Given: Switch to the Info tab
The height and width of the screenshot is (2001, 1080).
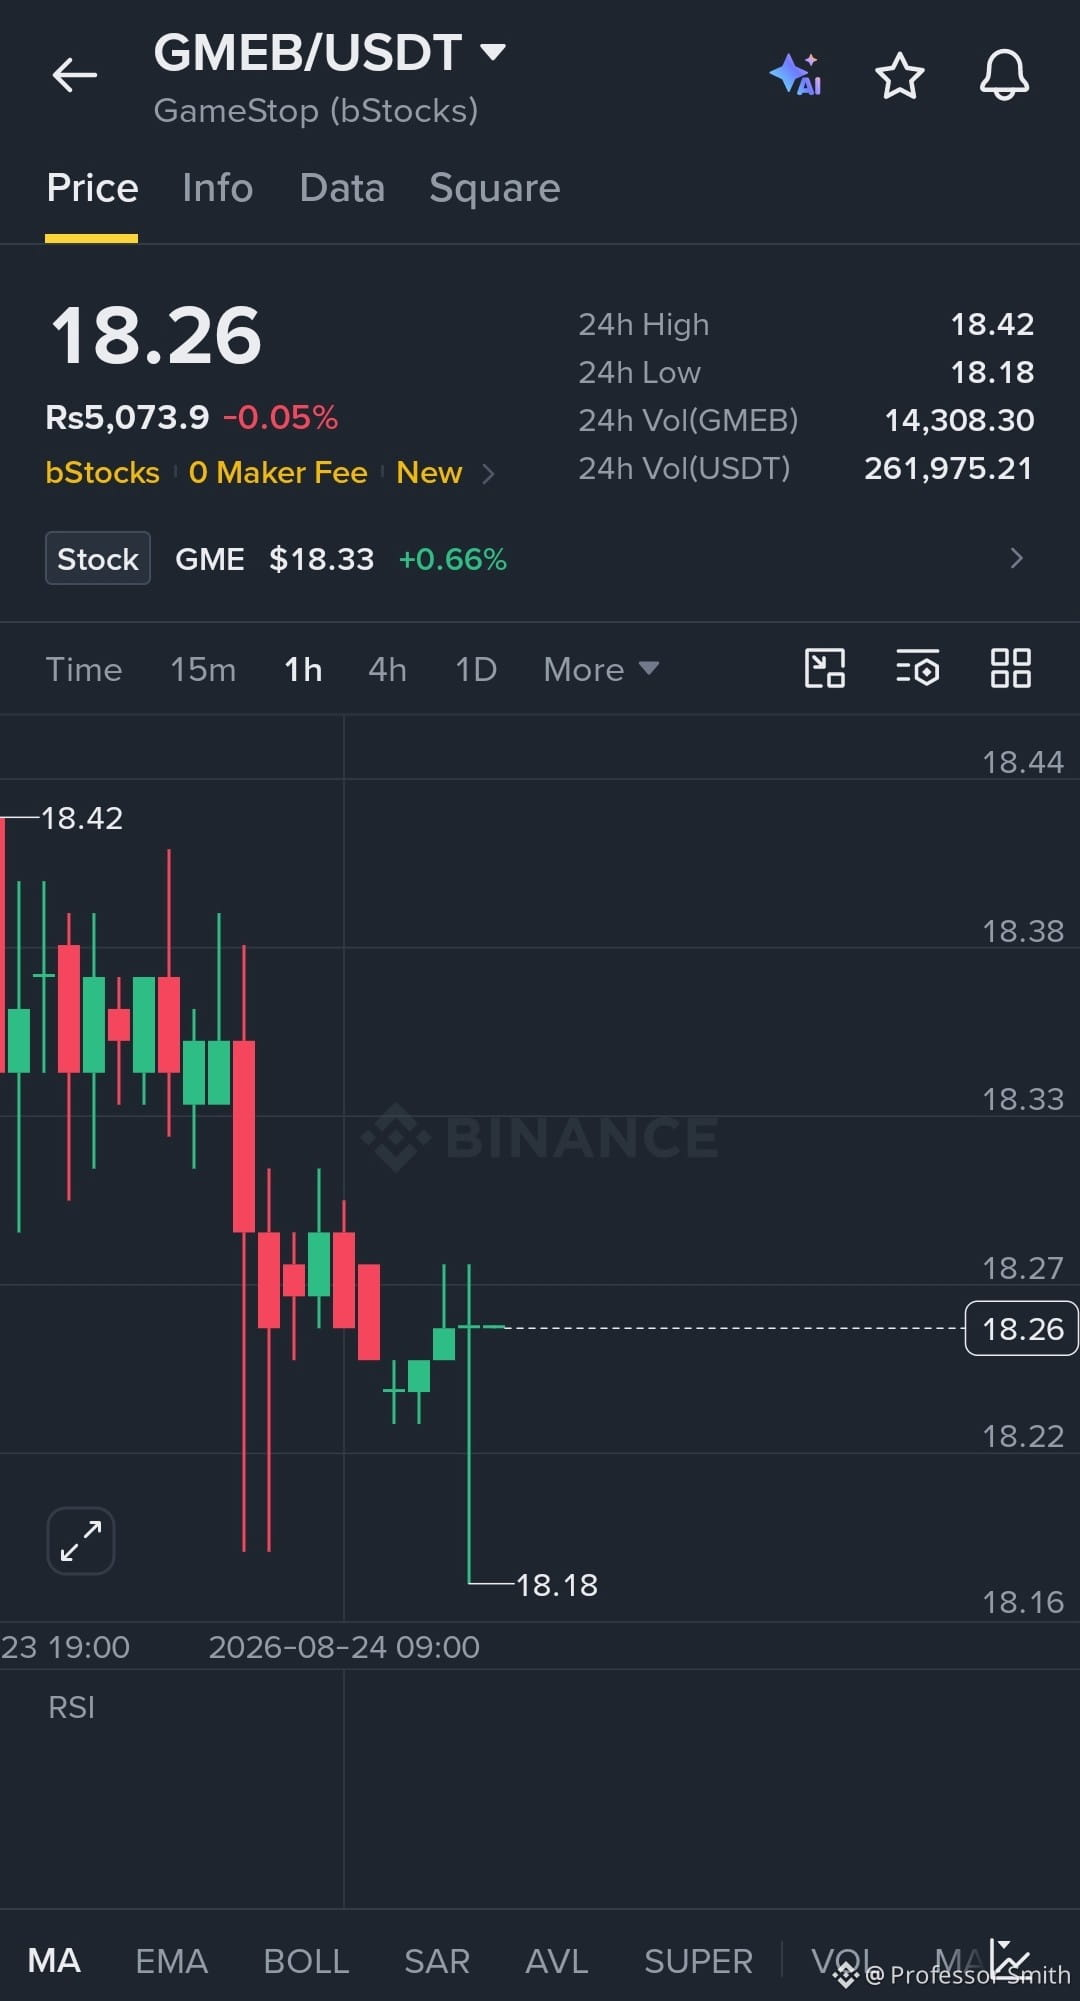Looking at the screenshot, I should (x=217, y=188).
